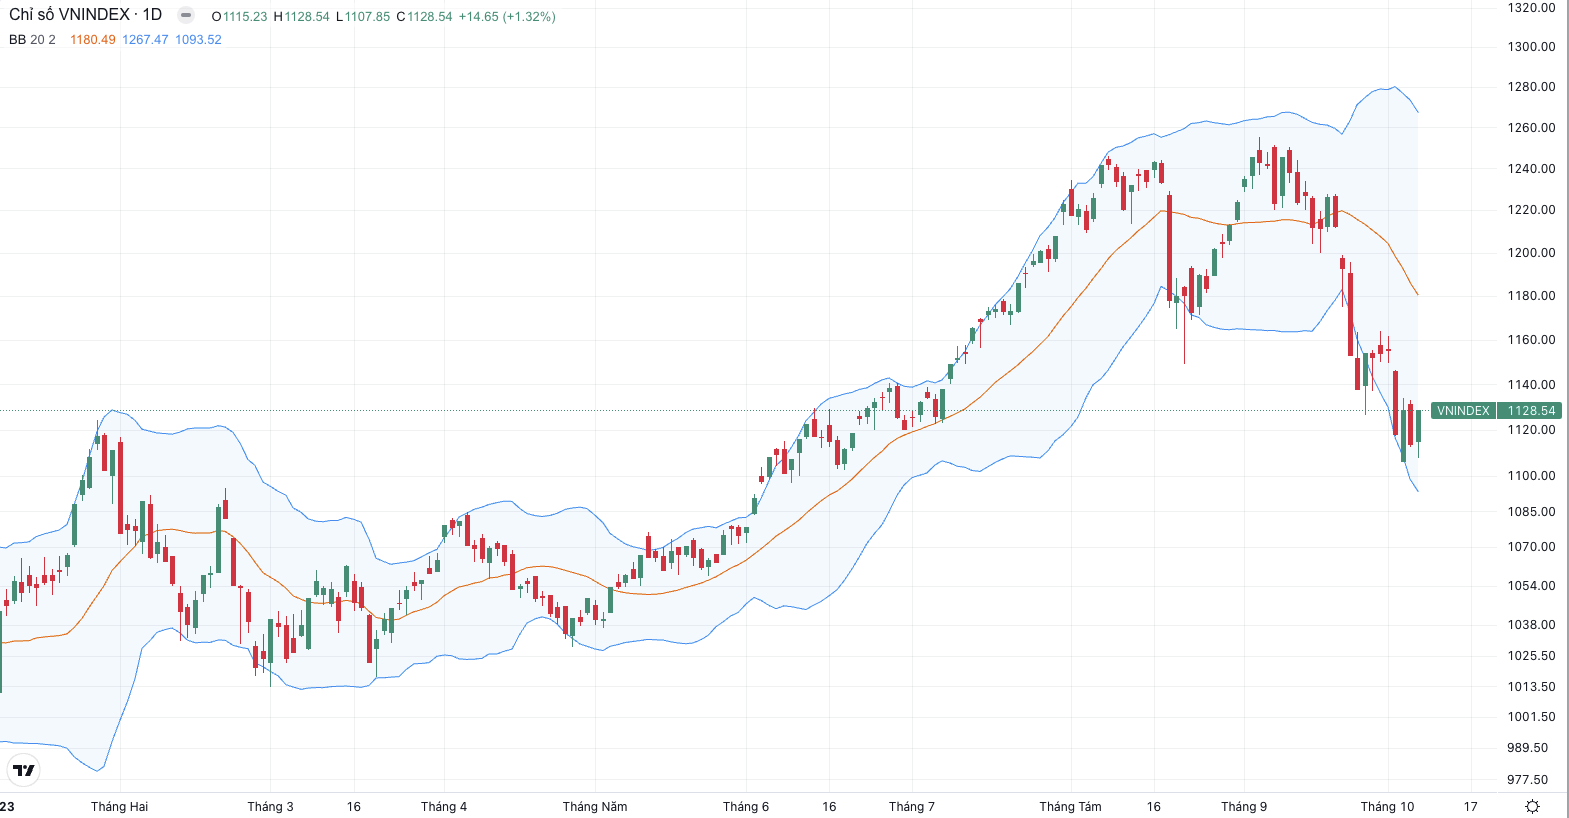Screen dimensions: 1569x818
Task: Click the 1260.00 price scale label
Action: tap(1531, 128)
